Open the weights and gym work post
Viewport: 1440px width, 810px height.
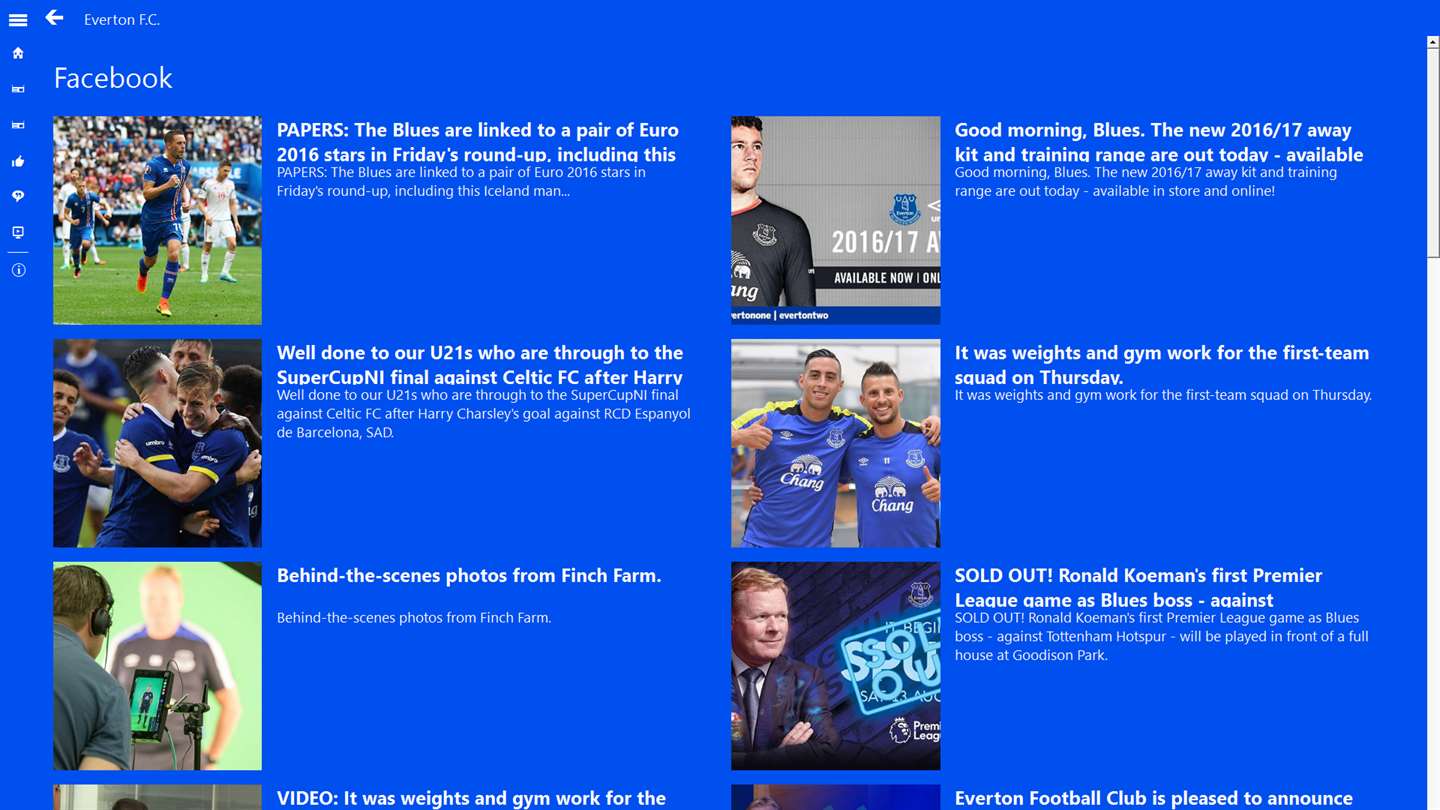coord(1162,365)
